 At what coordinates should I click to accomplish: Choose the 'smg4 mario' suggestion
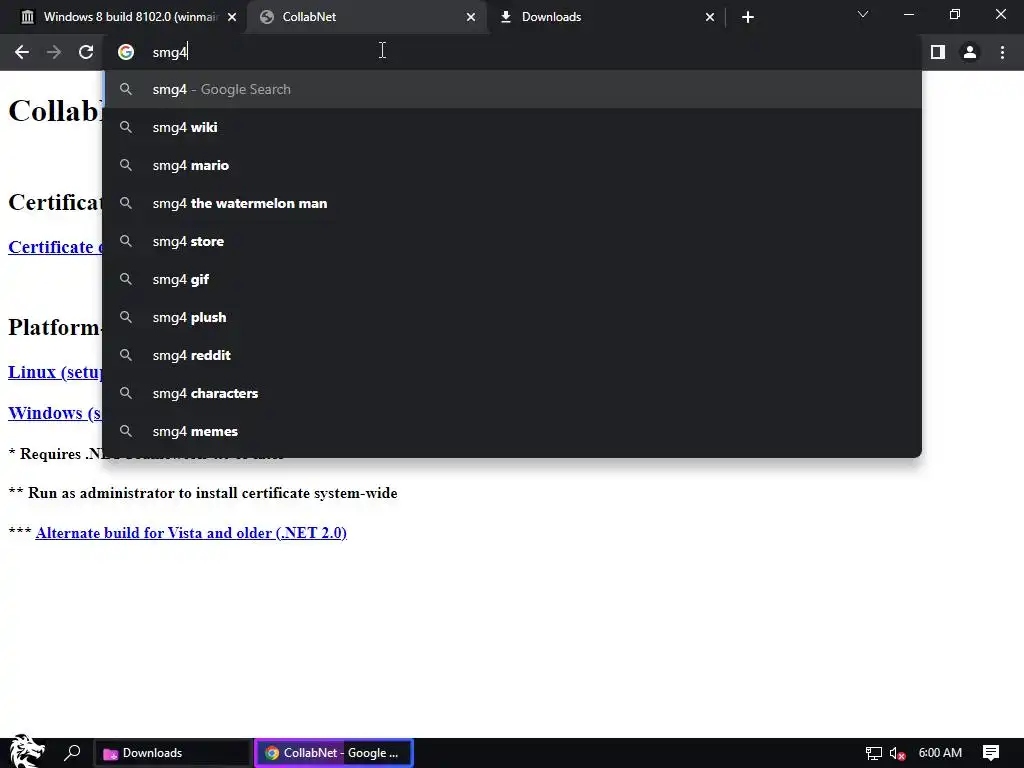tap(513, 165)
